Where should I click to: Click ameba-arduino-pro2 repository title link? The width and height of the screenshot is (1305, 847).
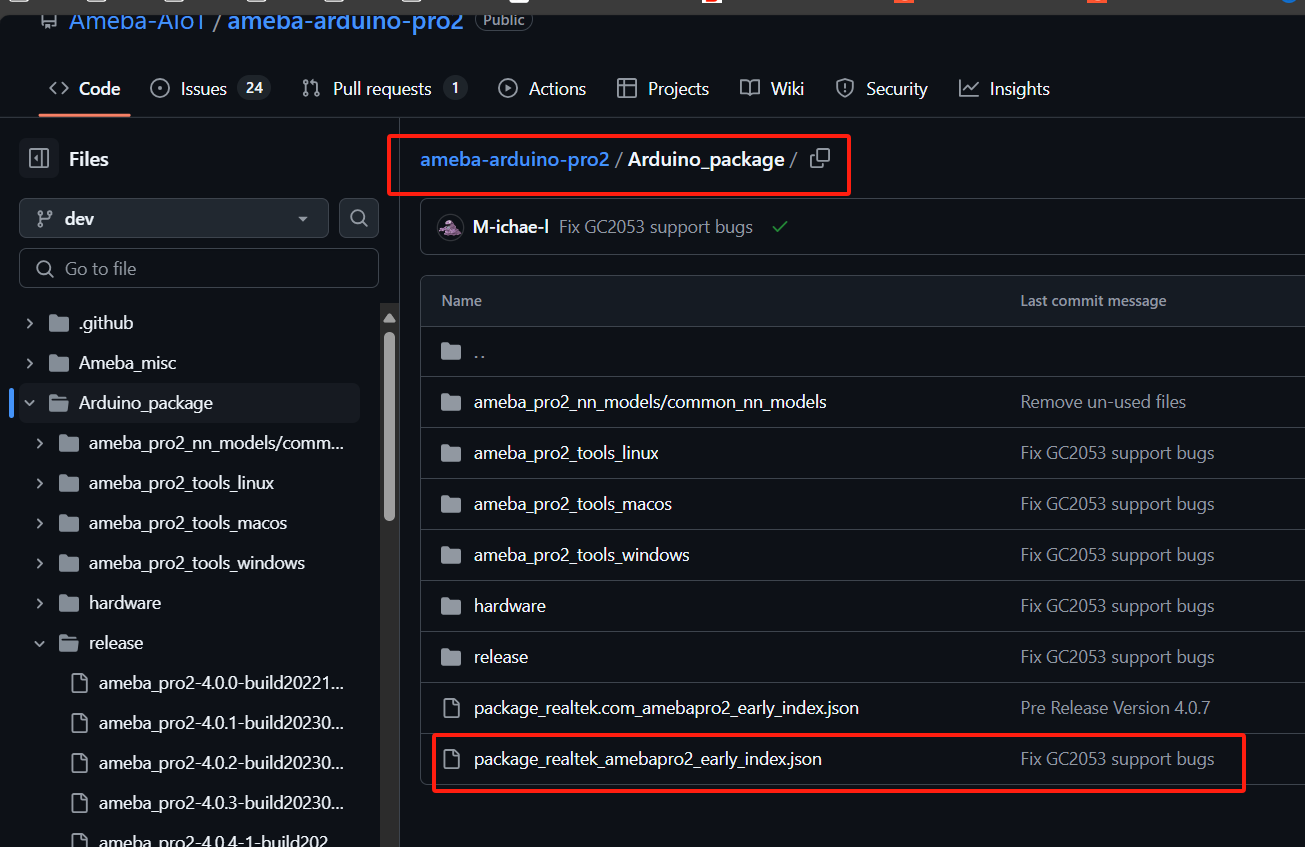[x=345, y=19]
